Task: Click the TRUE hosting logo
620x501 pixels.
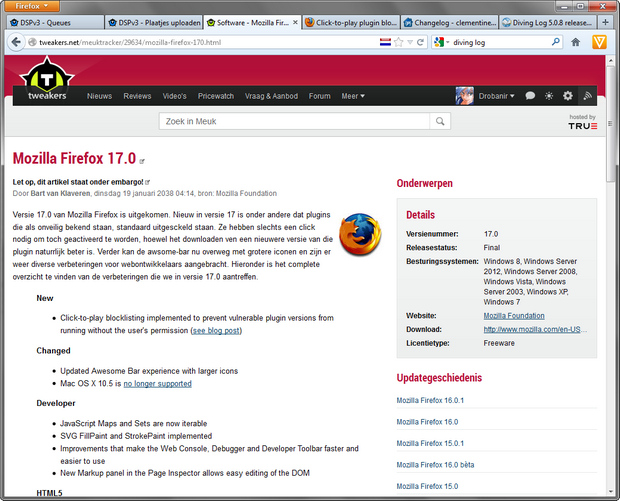Action: 582,126
